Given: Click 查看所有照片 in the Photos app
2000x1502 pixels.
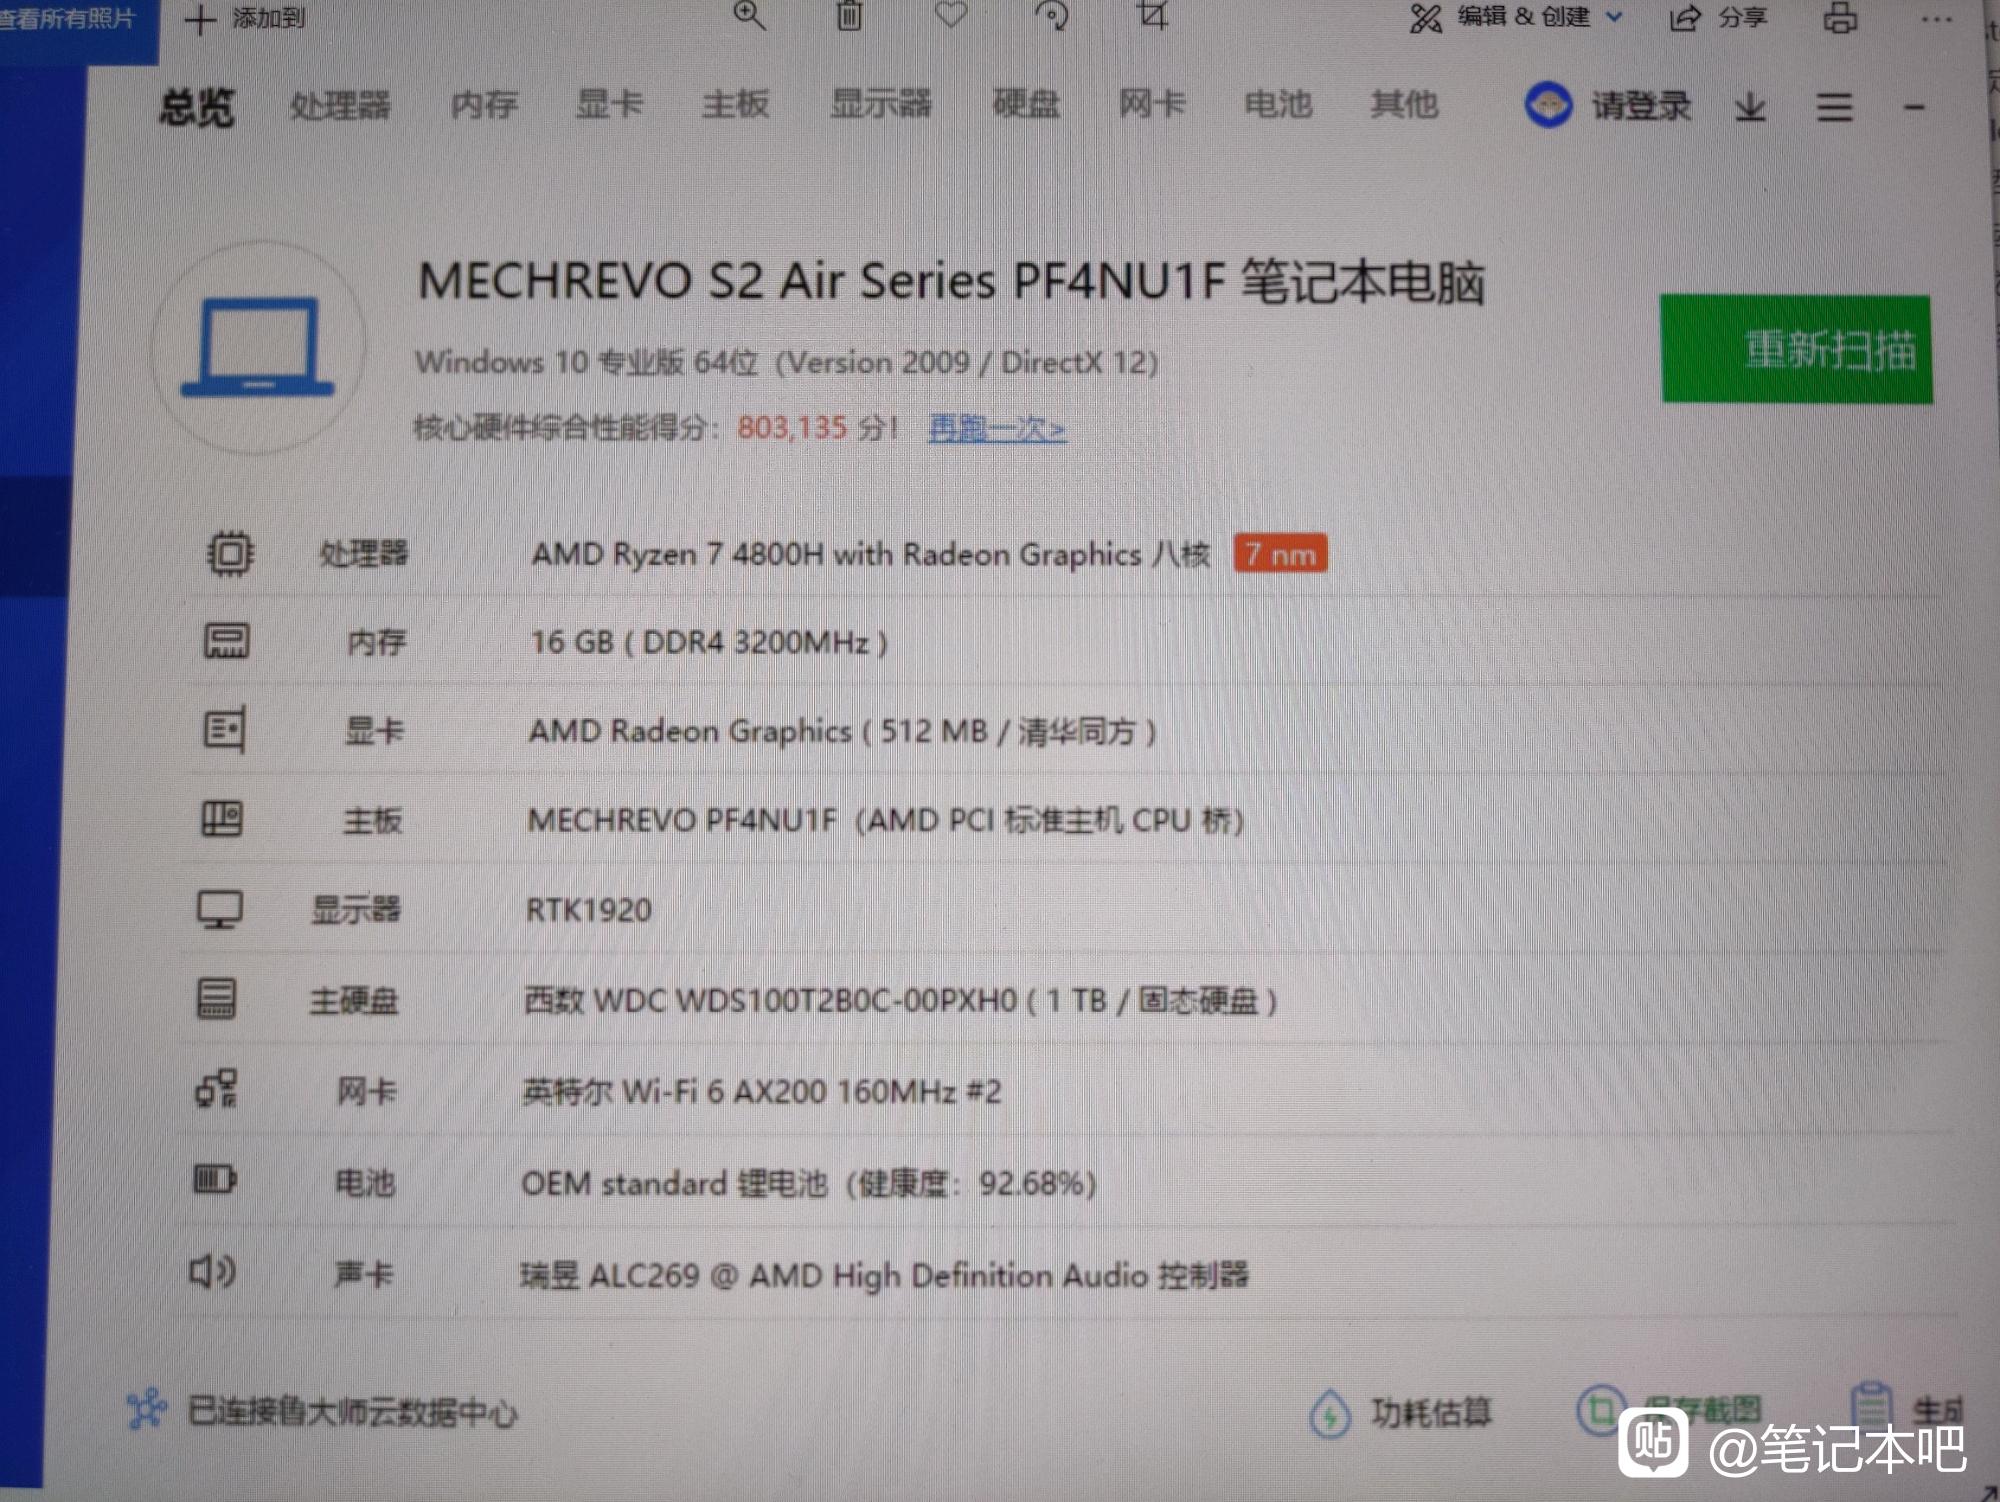Looking at the screenshot, I should pyautogui.click(x=67, y=18).
